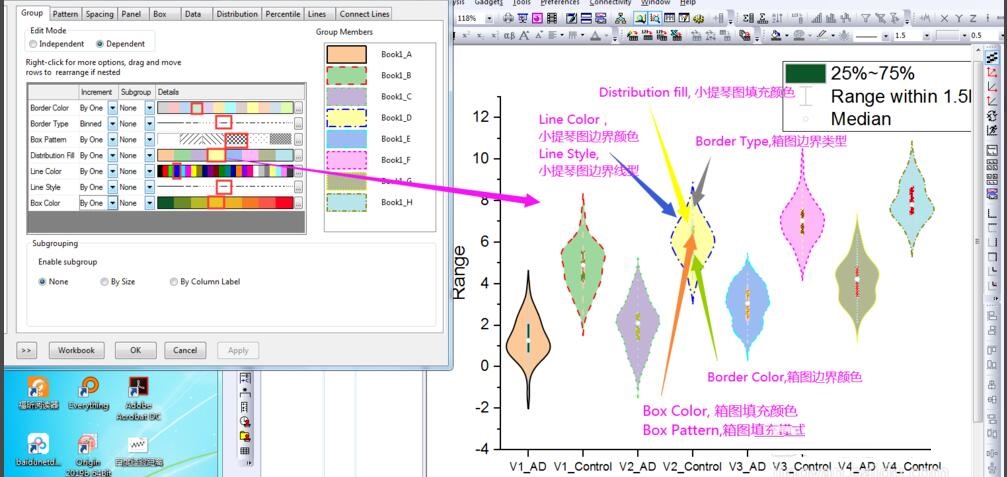Screen dimensions: 1007x477
Task: Open the Origin 2019b desktop shortcut
Action: pyautogui.click(x=89, y=445)
